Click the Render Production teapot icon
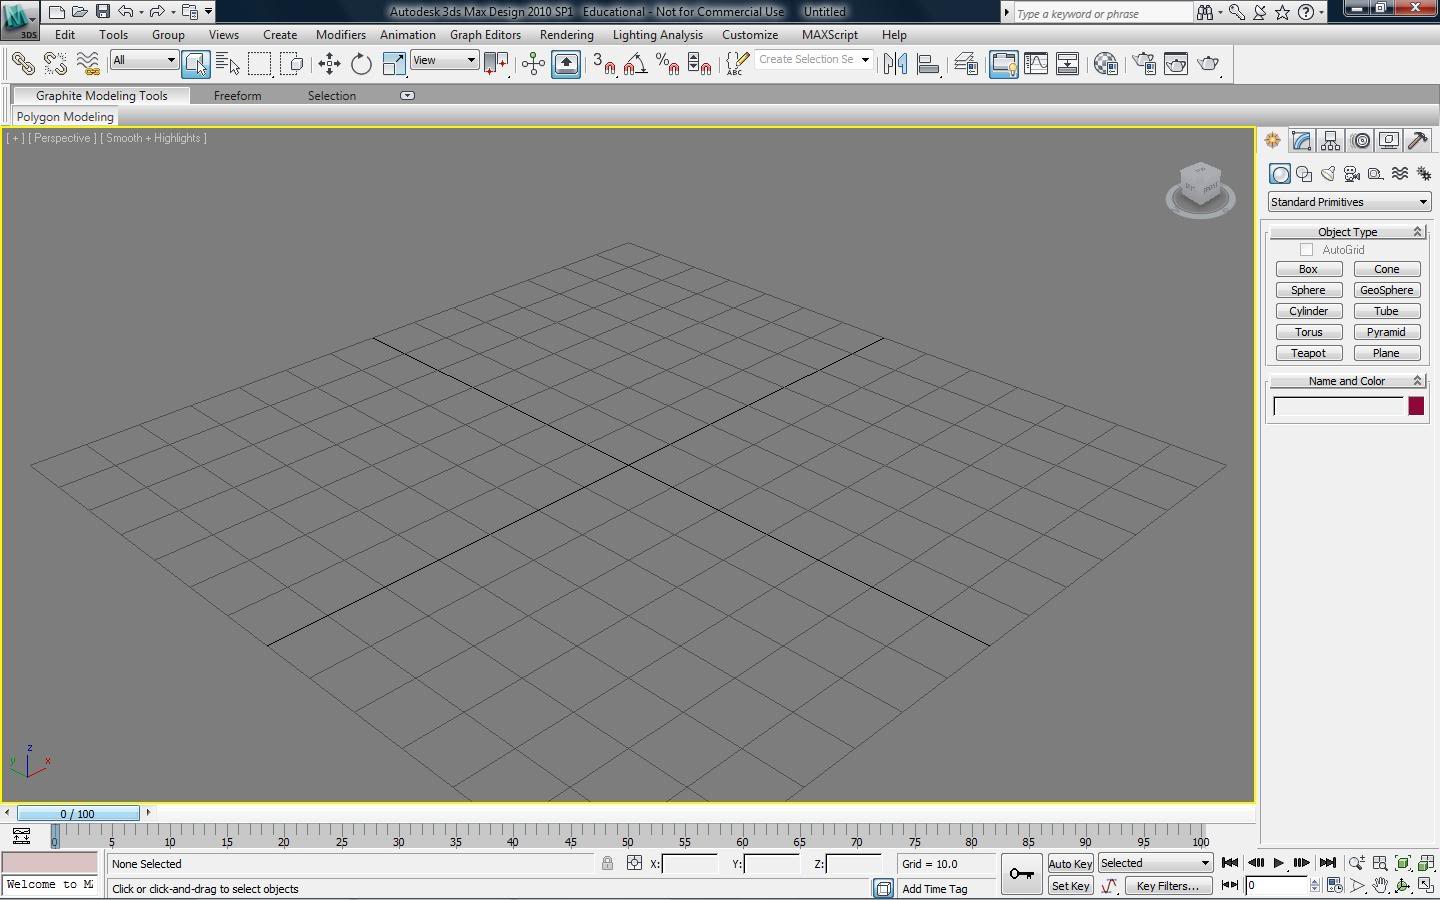 tap(1209, 64)
